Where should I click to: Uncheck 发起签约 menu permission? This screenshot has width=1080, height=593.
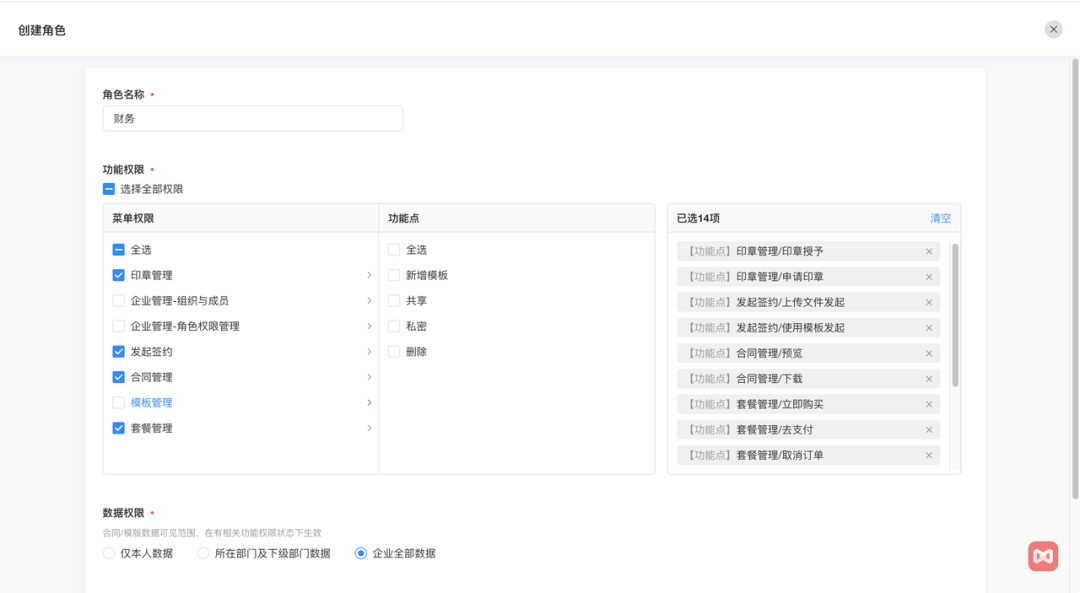pos(118,351)
